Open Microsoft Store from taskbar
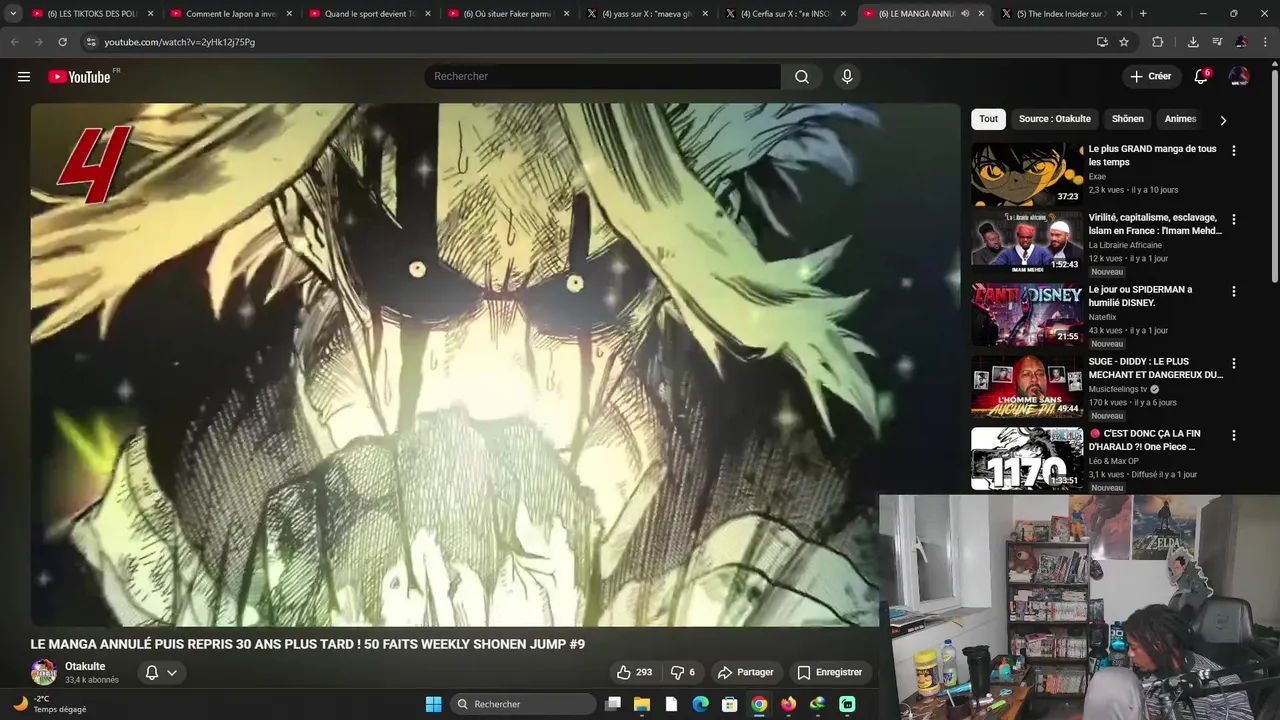Image resolution: width=1280 pixels, height=720 pixels. 730,704
